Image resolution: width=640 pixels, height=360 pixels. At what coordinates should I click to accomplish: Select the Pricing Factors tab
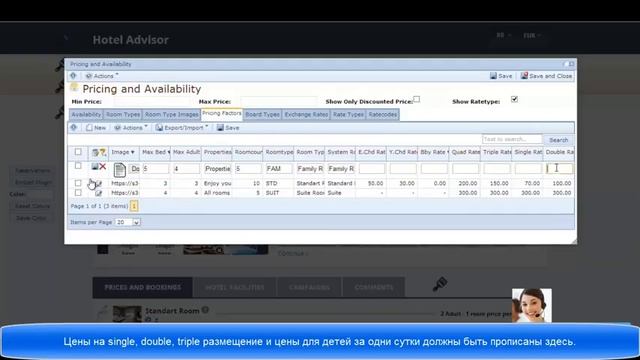pyautogui.click(x=222, y=114)
